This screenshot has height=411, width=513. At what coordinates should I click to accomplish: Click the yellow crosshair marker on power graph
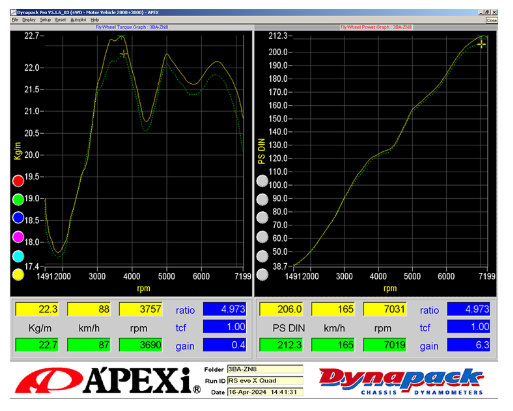[x=481, y=44]
